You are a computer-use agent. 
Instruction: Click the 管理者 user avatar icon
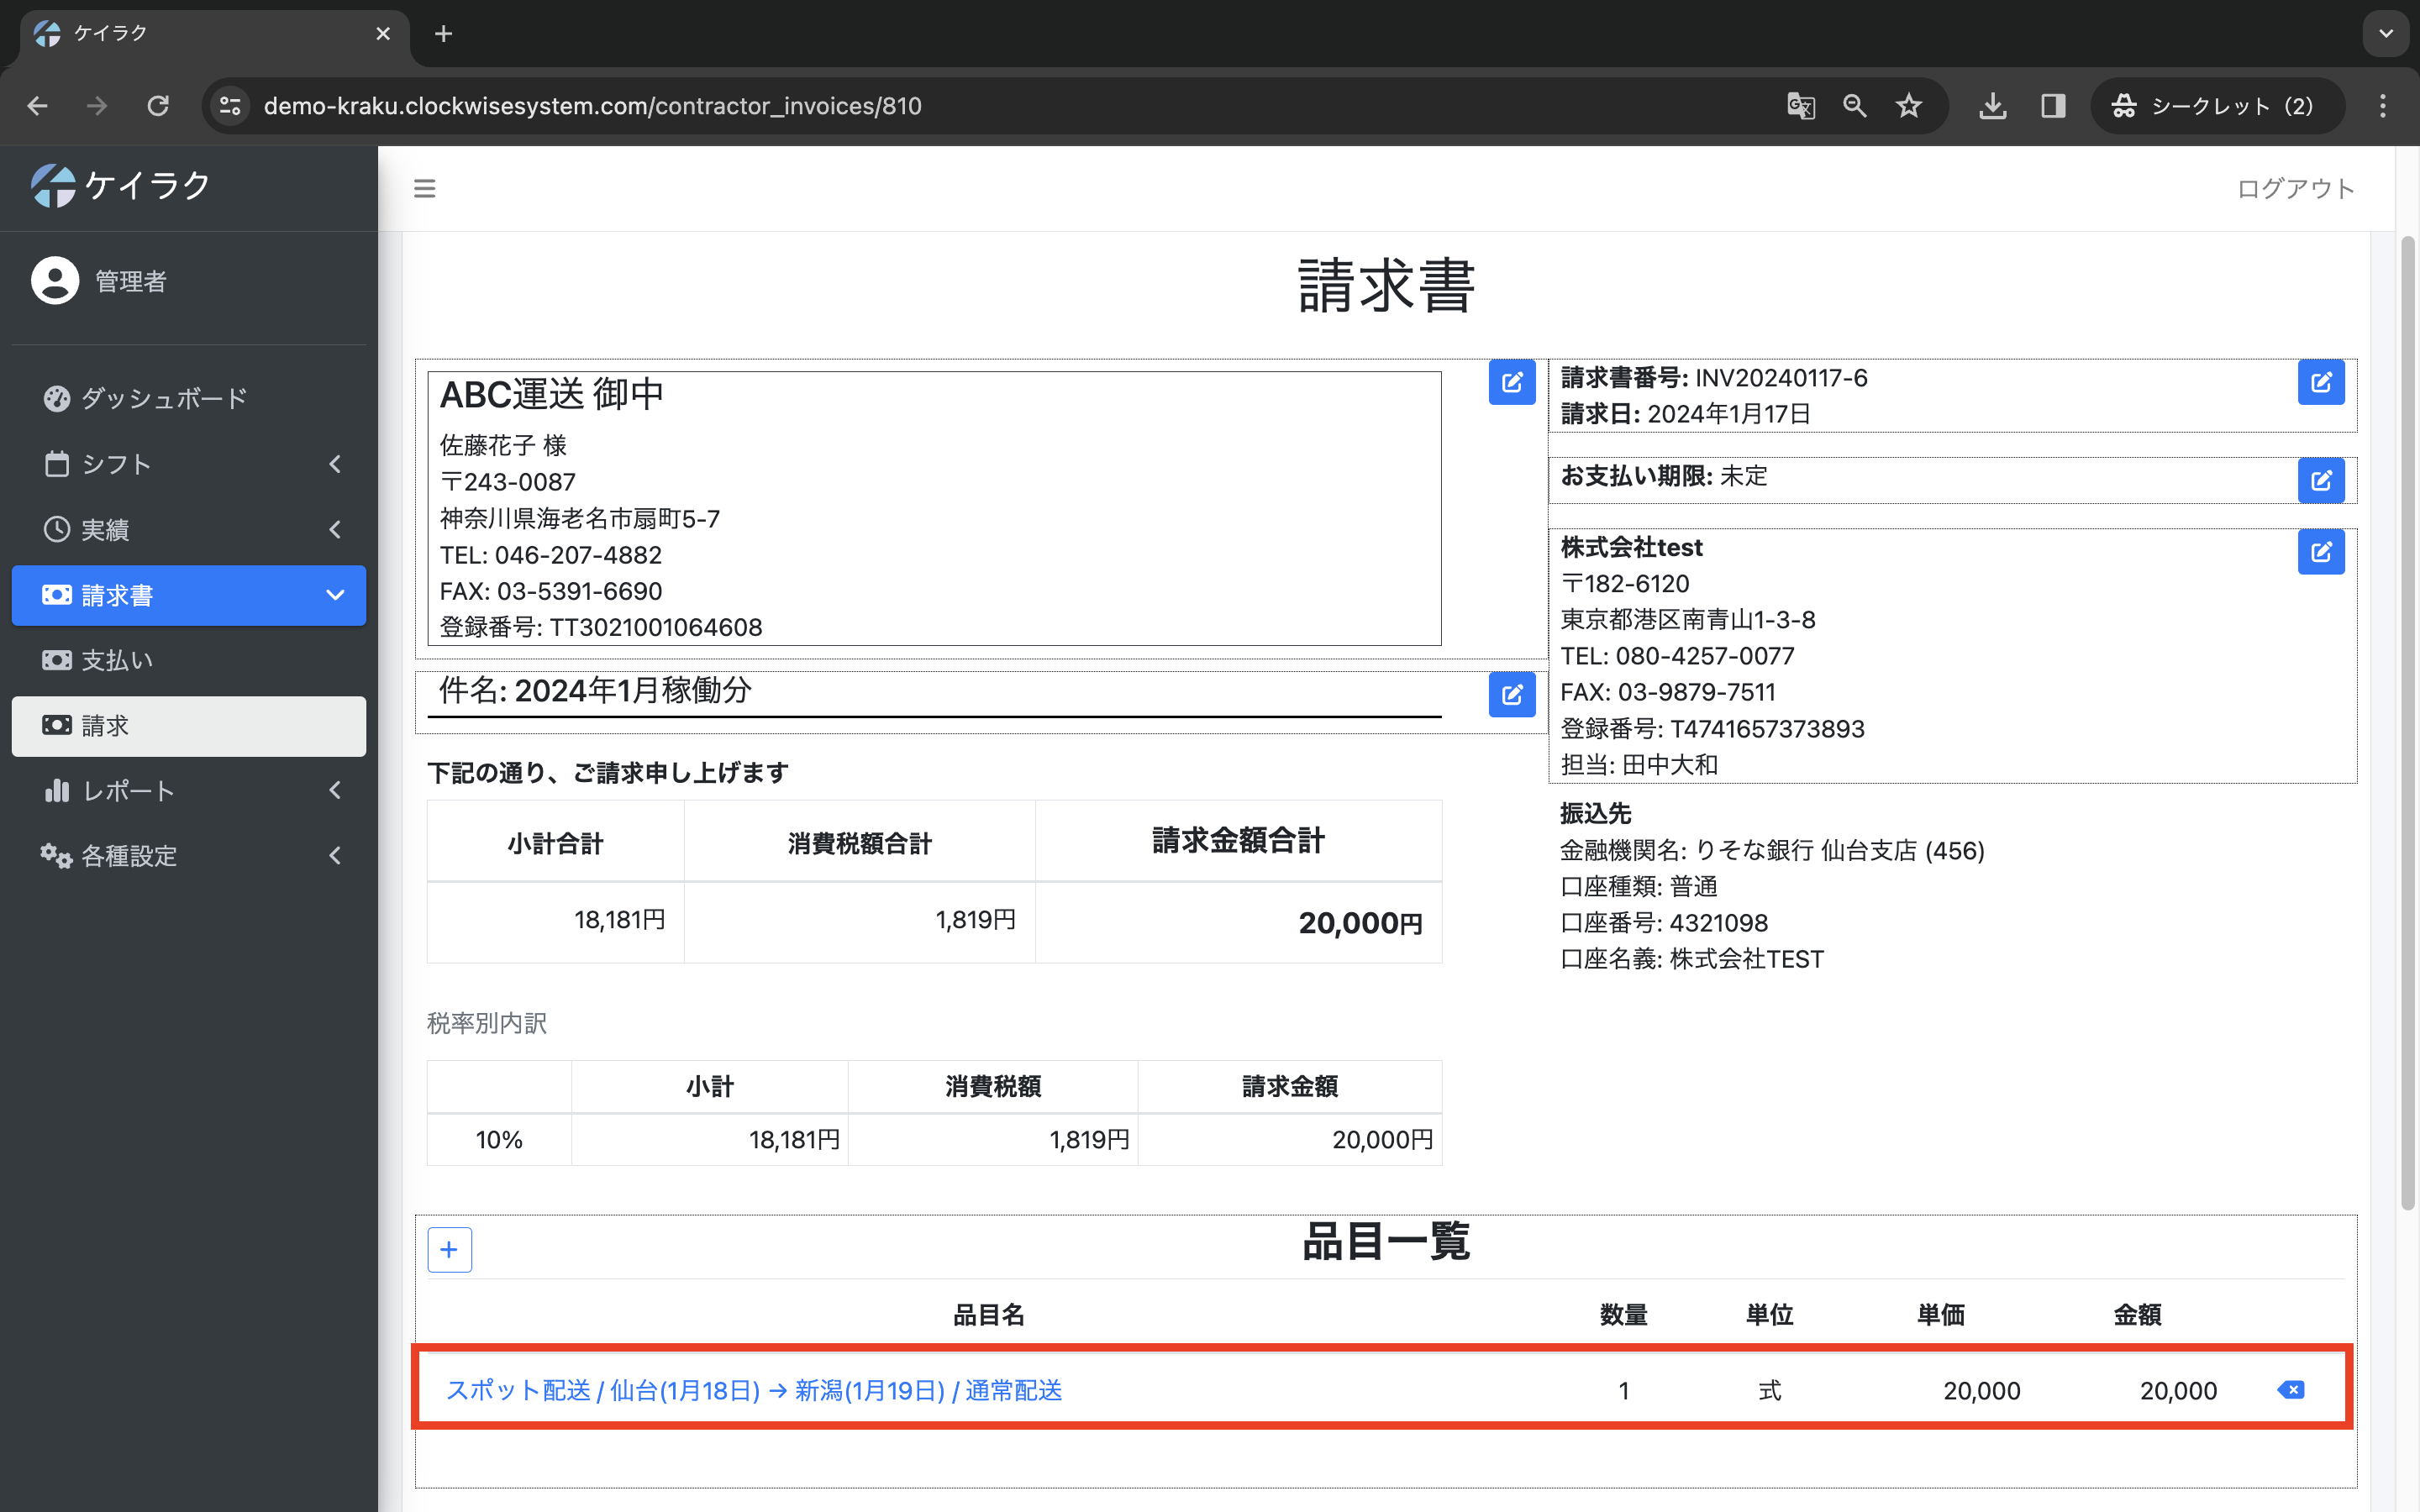(x=55, y=281)
